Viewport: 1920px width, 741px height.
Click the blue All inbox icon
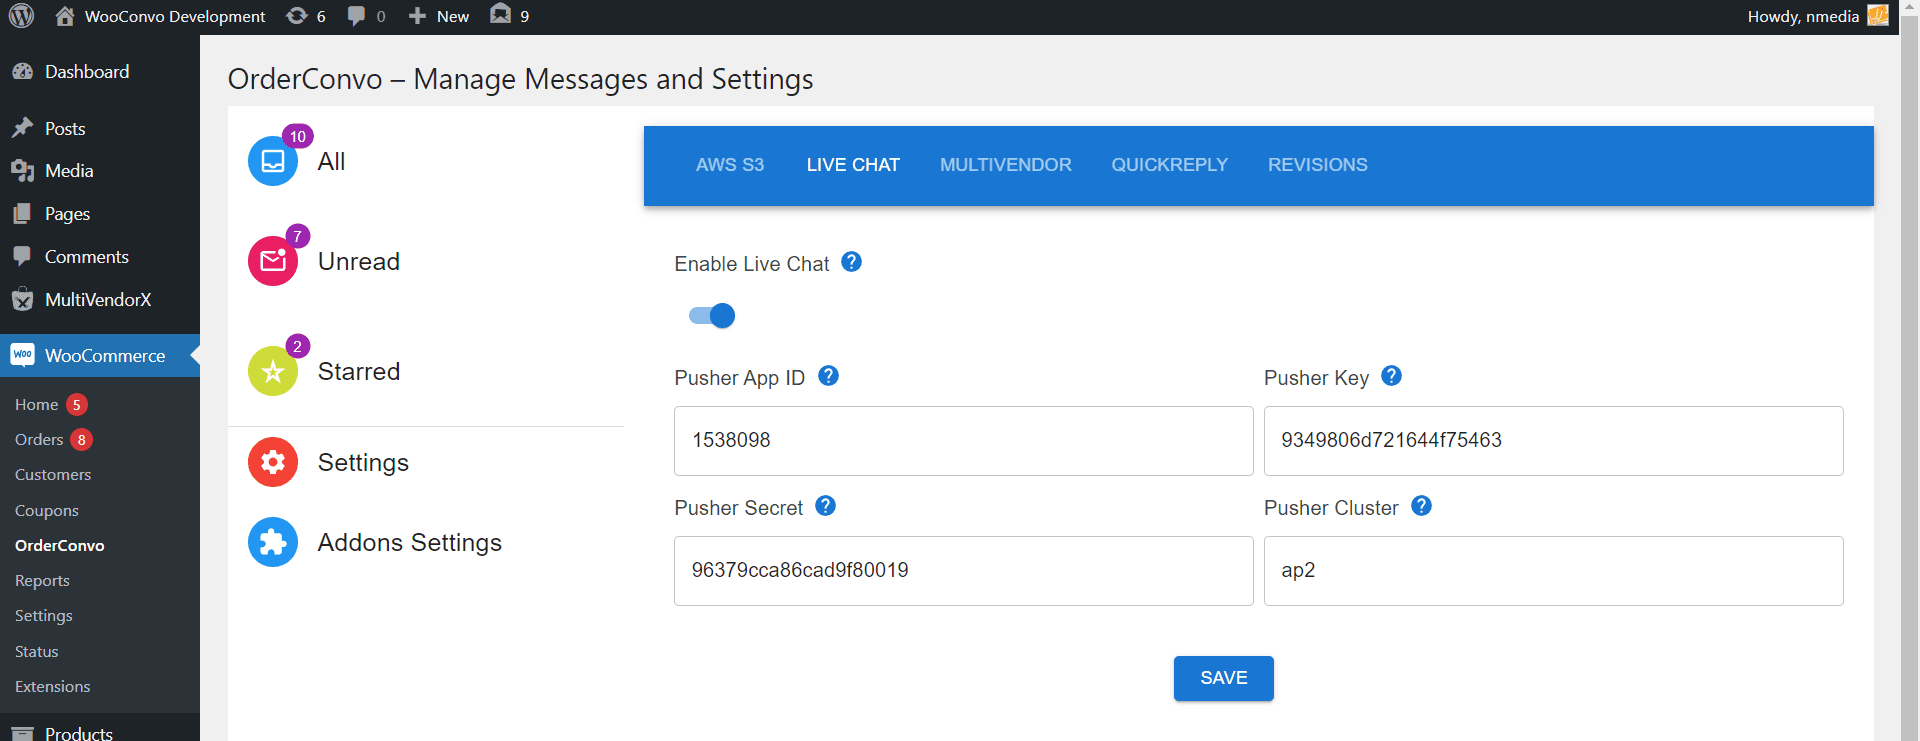coord(273,161)
